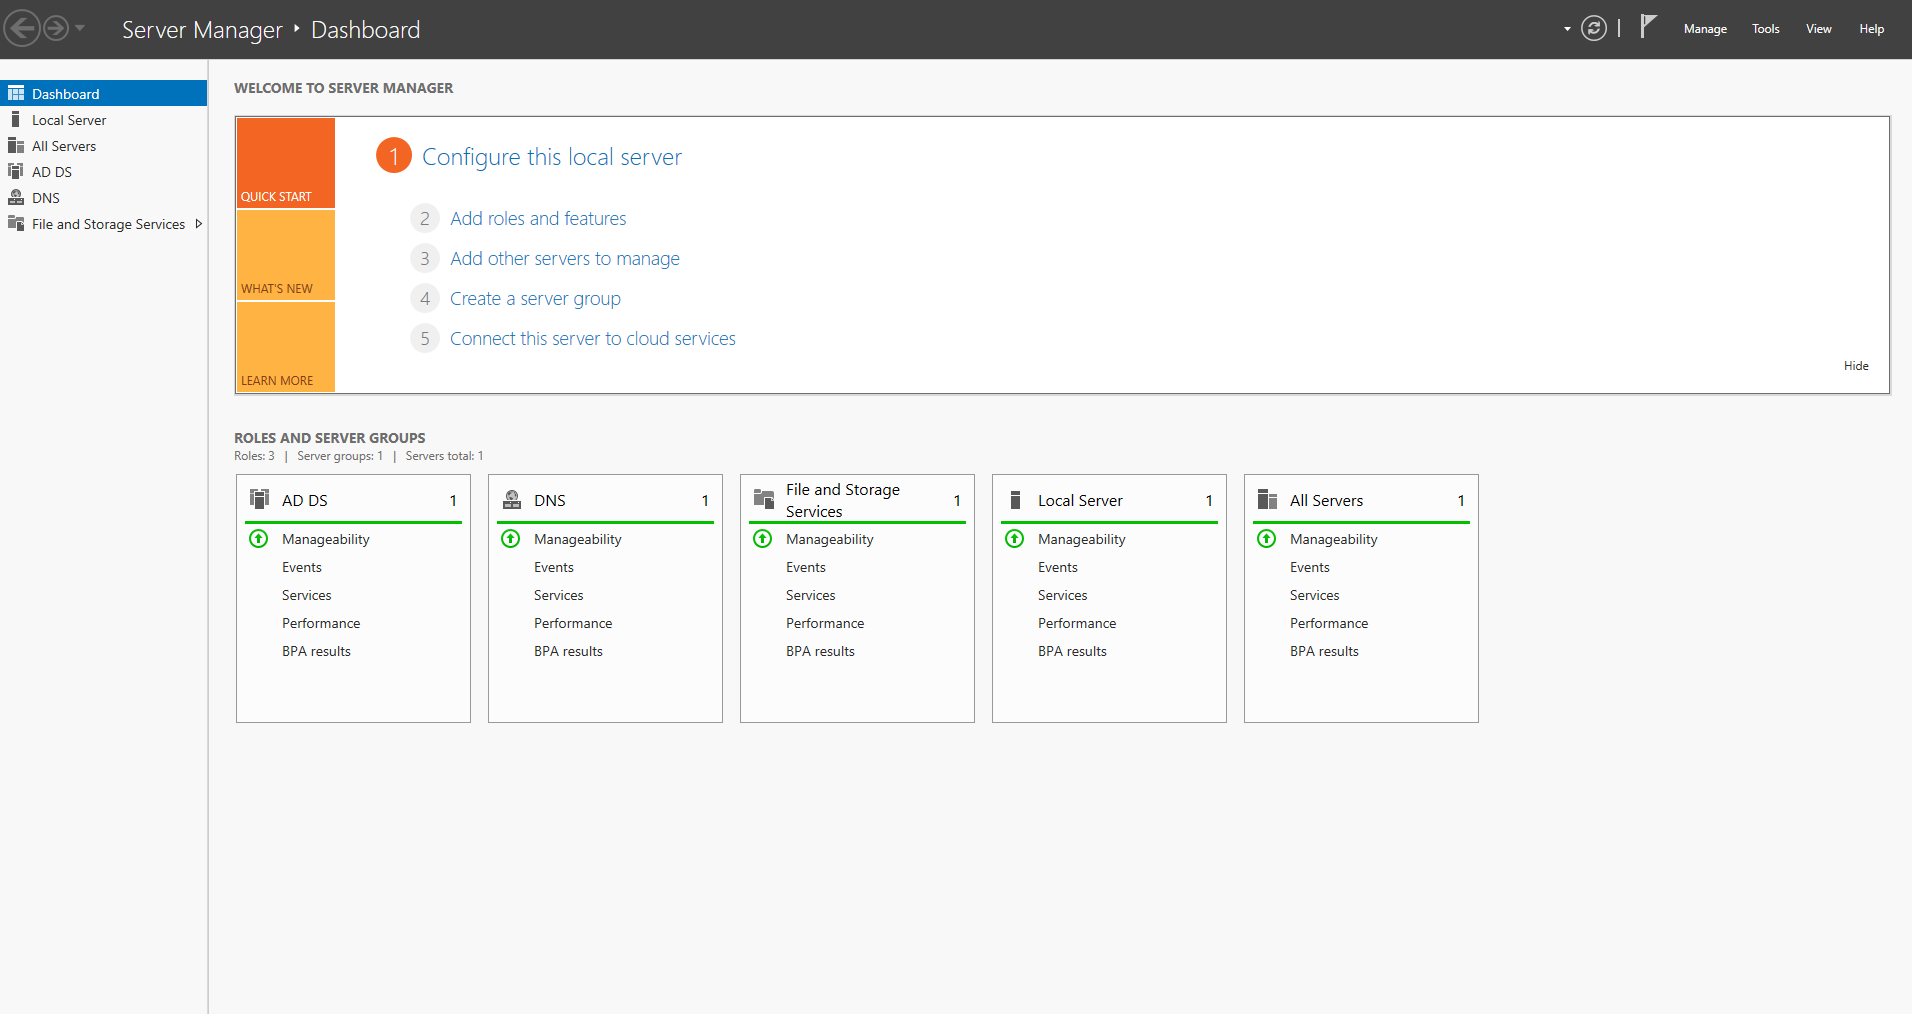The width and height of the screenshot is (1912, 1014).
Task: Click the All Servers tile header icon
Action: 1268,499
